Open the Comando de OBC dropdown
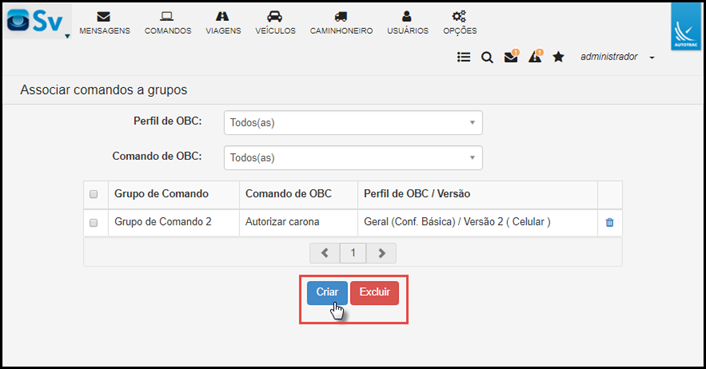The image size is (706, 369). coord(353,158)
